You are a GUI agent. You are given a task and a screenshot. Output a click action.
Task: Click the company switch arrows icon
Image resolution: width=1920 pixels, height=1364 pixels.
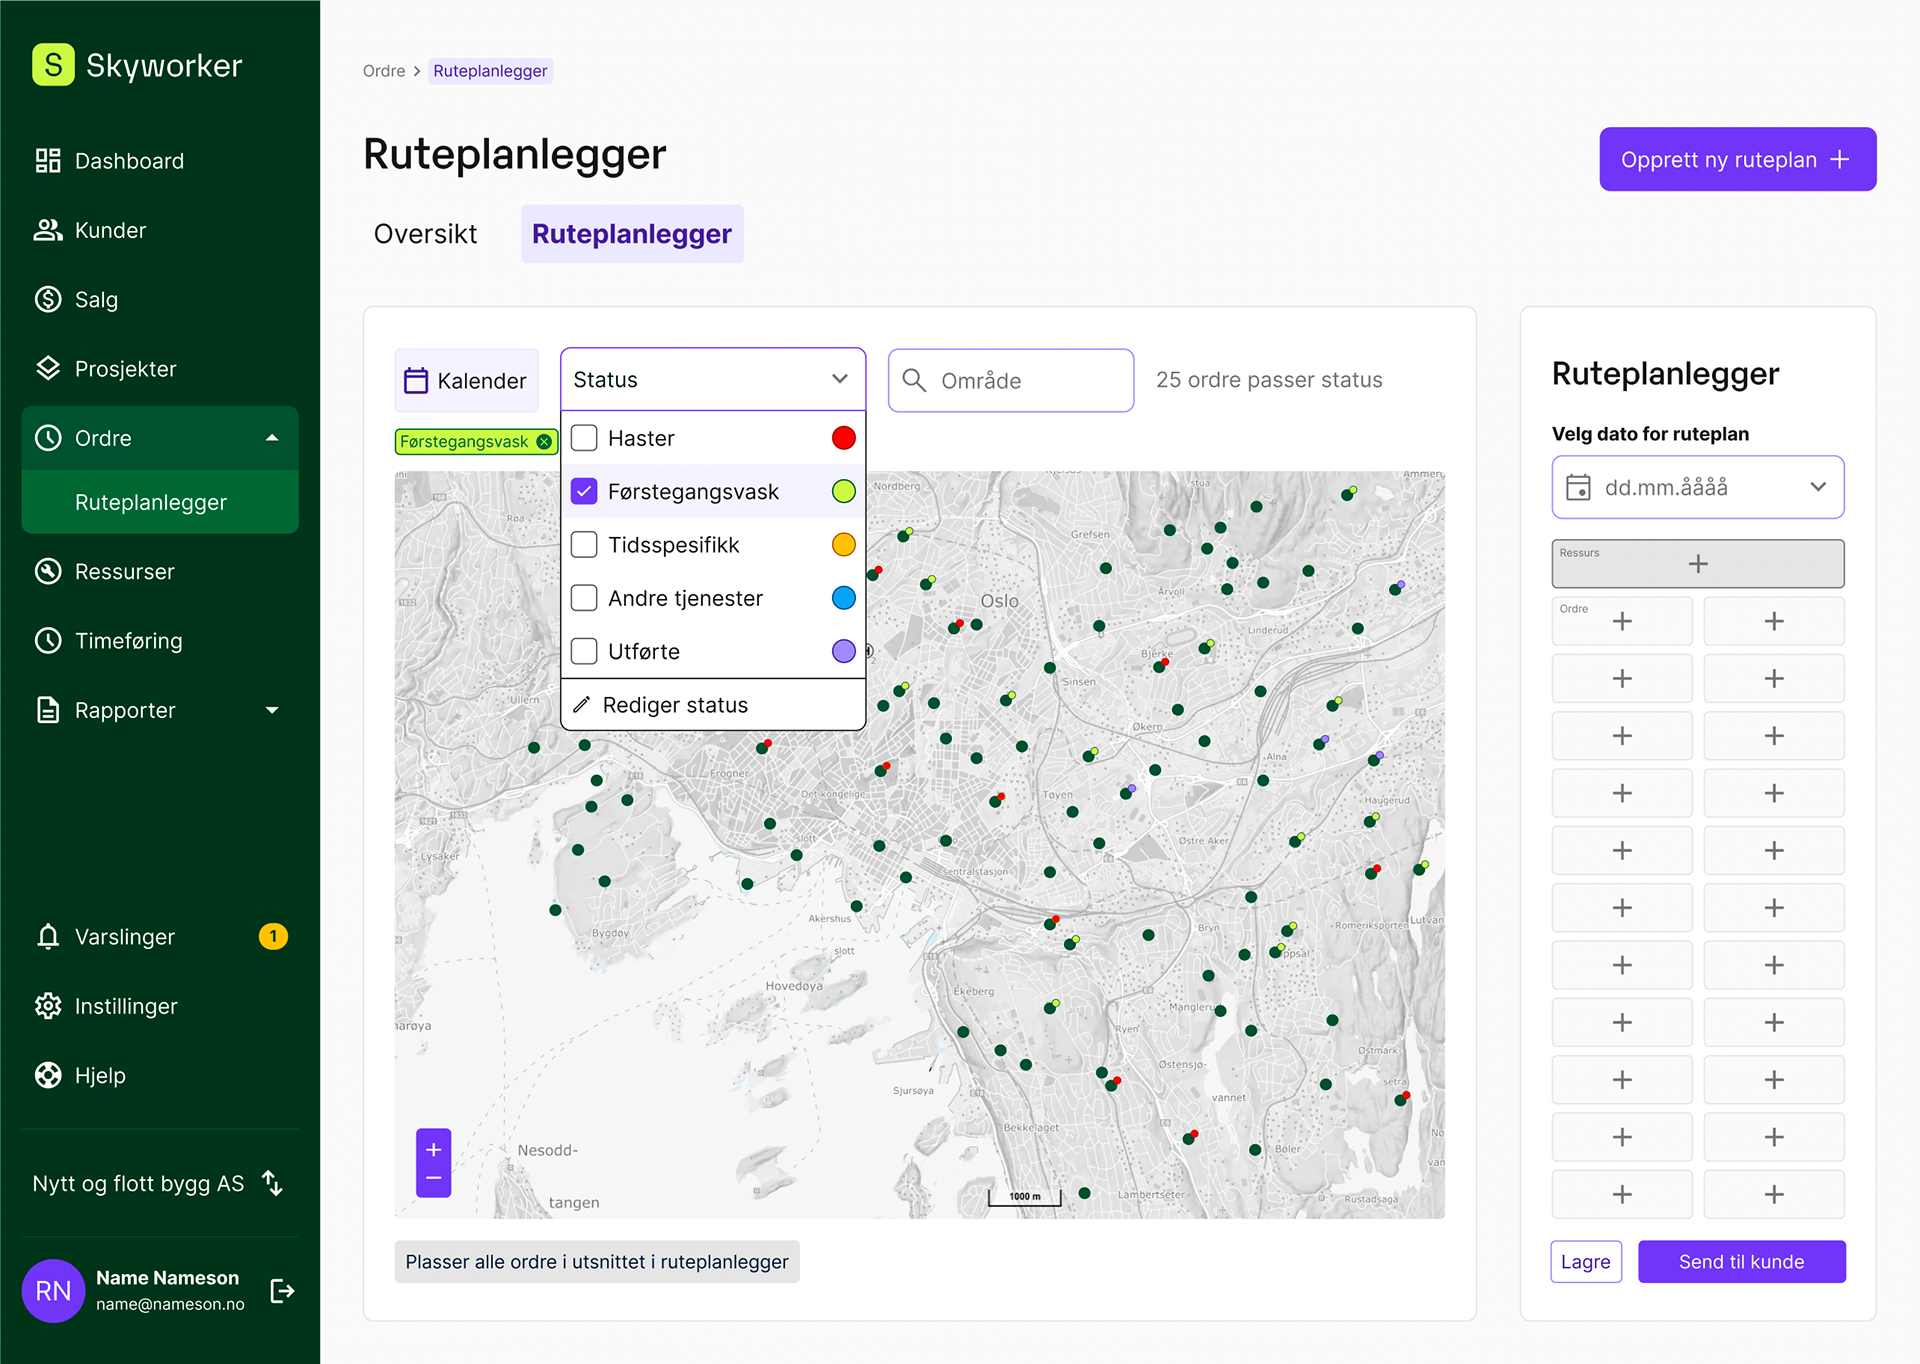[x=273, y=1183]
